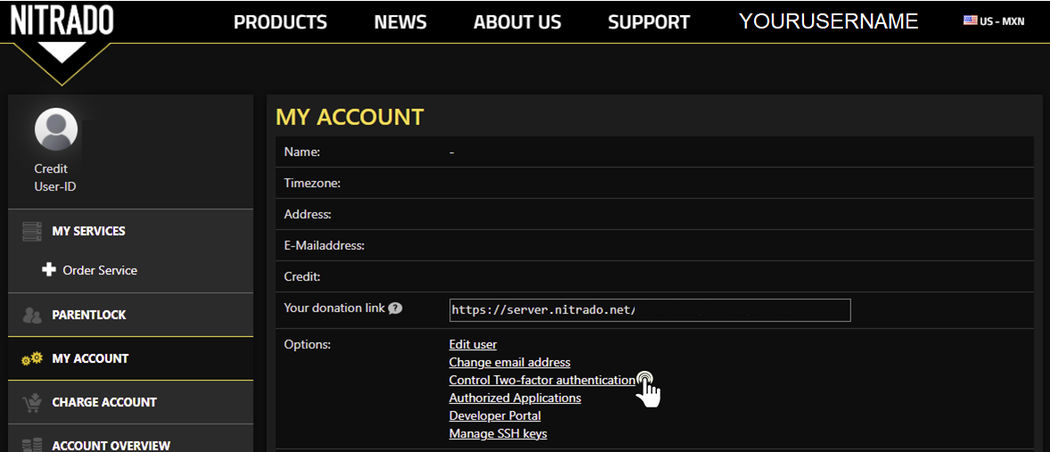Click the Account Overview sidebar icon
The height and width of the screenshot is (452, 1050).
[32, 444]
